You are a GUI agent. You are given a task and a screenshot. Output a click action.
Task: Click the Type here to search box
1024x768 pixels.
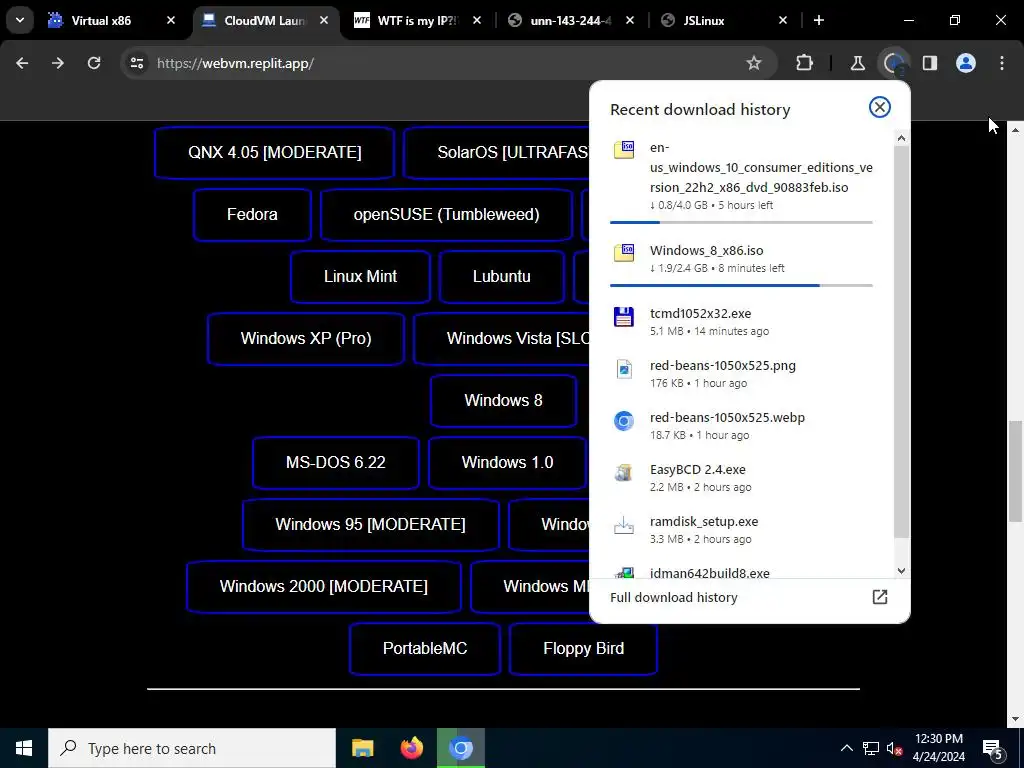click(x=193, y=748)
